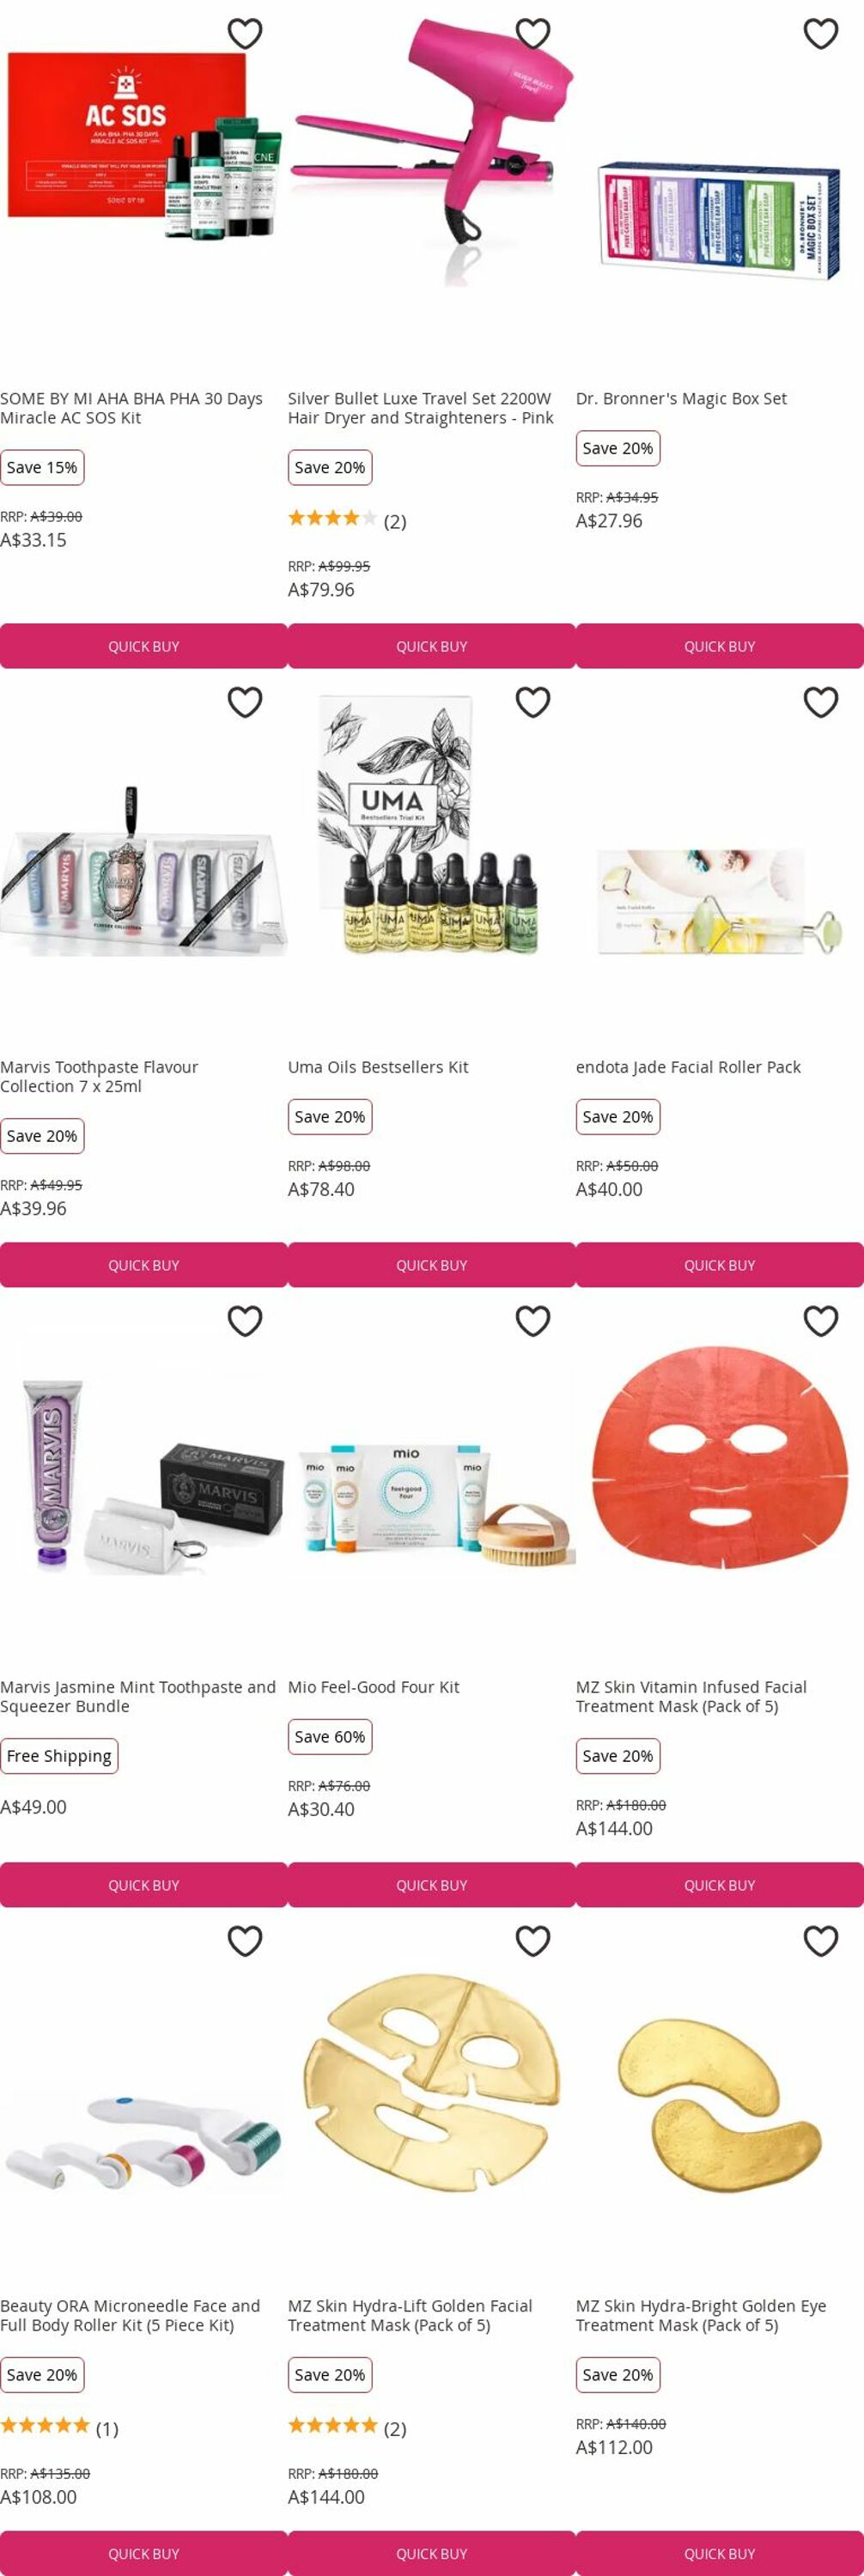Heart the Mio Feel-Good Four Kit
This screenshot has width=864, height=2576.
[x=533, y=1321]
